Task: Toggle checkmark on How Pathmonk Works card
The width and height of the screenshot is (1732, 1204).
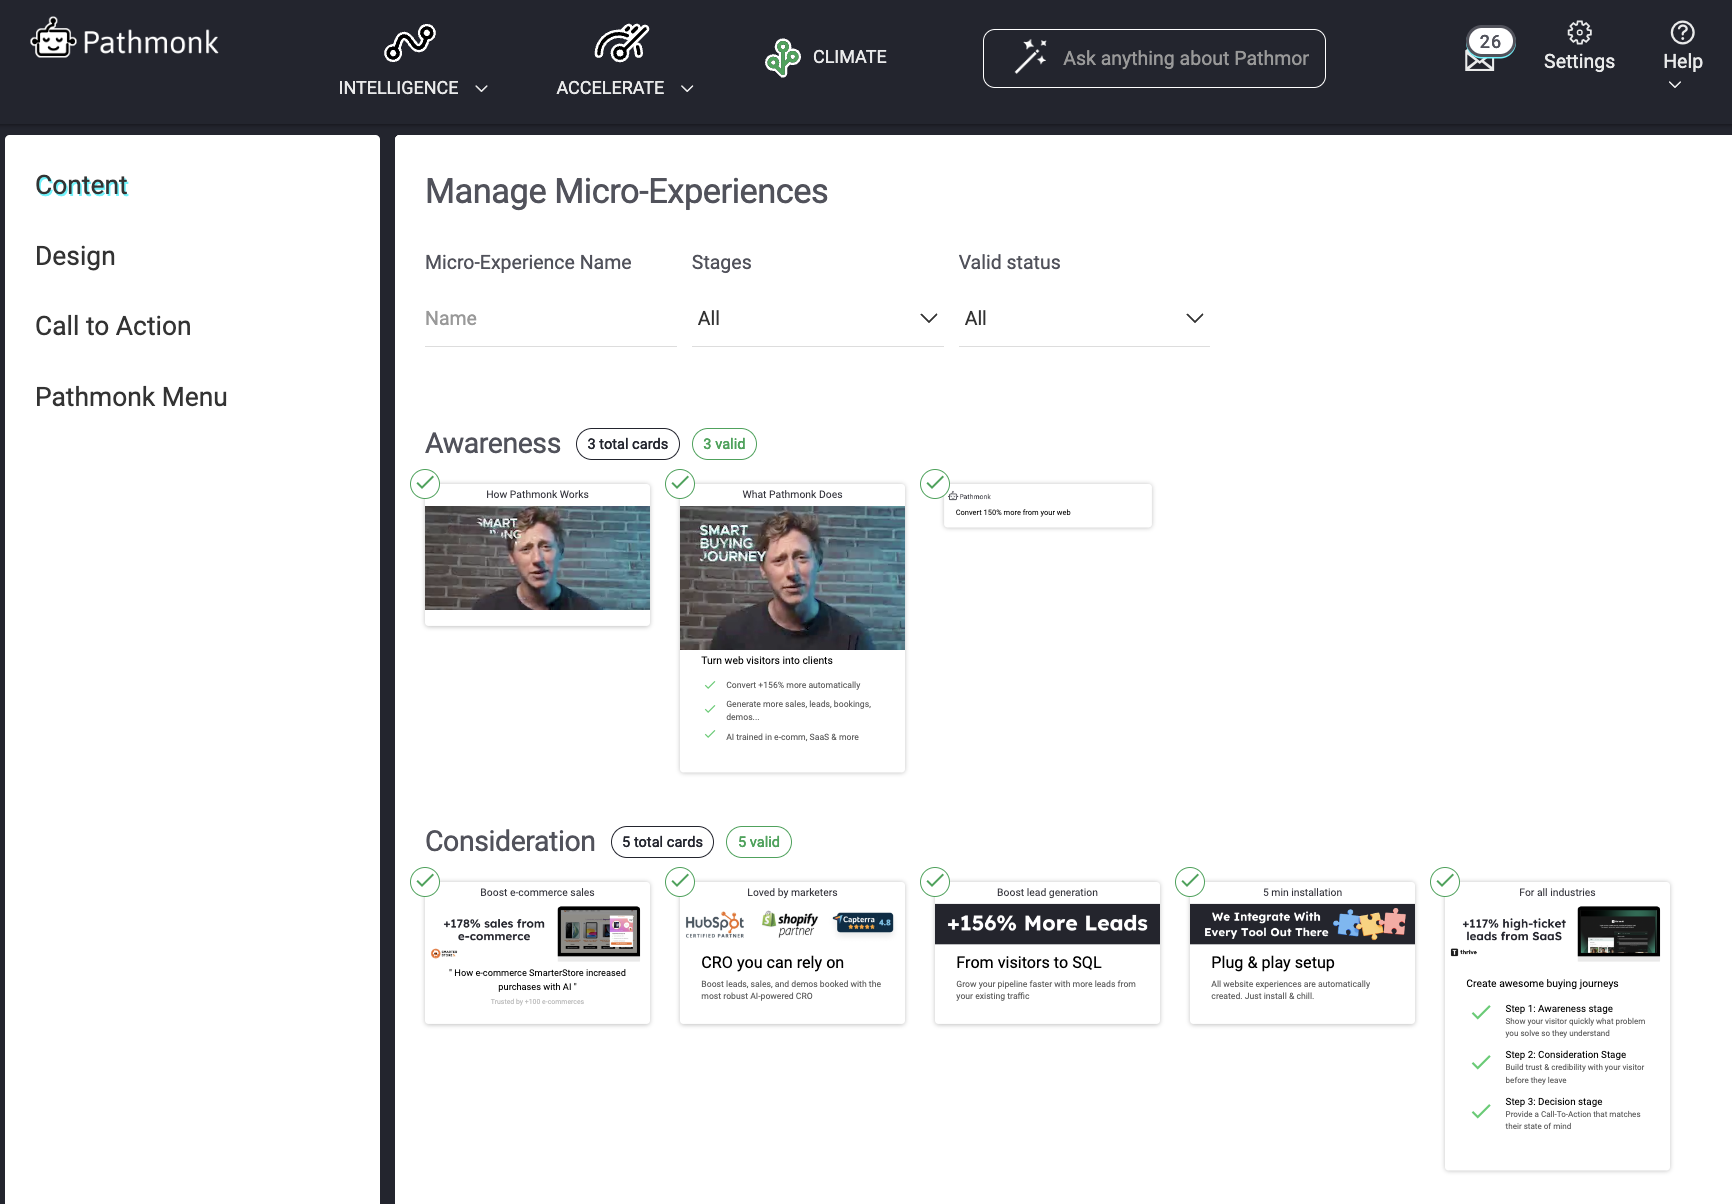Action: coord(425,484)
